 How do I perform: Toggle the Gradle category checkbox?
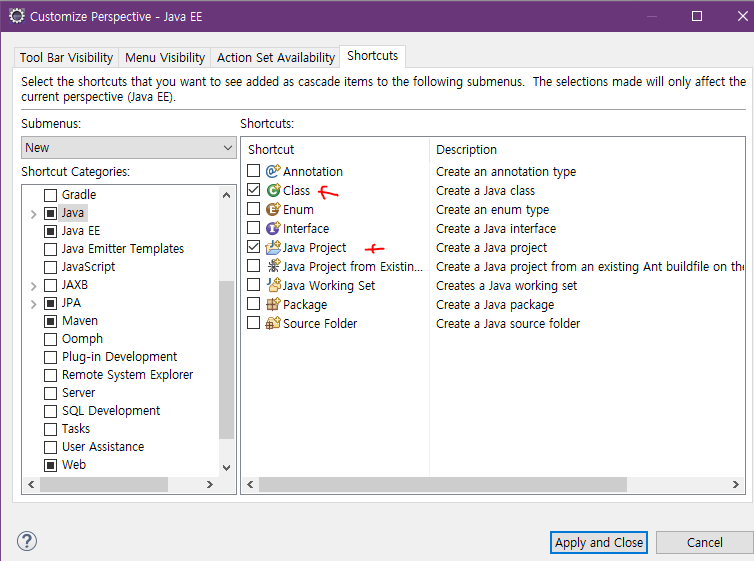tap(50, 195)
